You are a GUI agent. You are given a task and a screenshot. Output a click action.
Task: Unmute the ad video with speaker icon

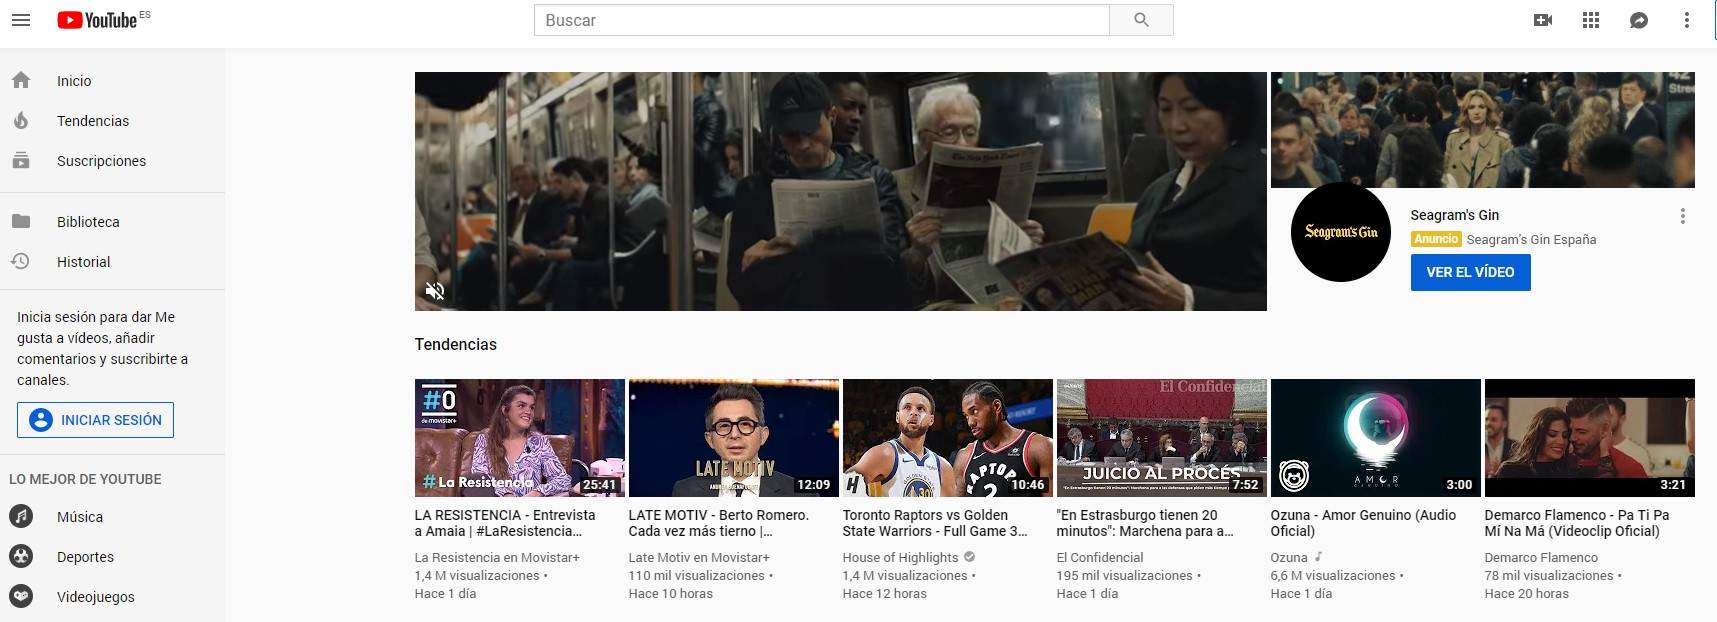pos(435,291)
